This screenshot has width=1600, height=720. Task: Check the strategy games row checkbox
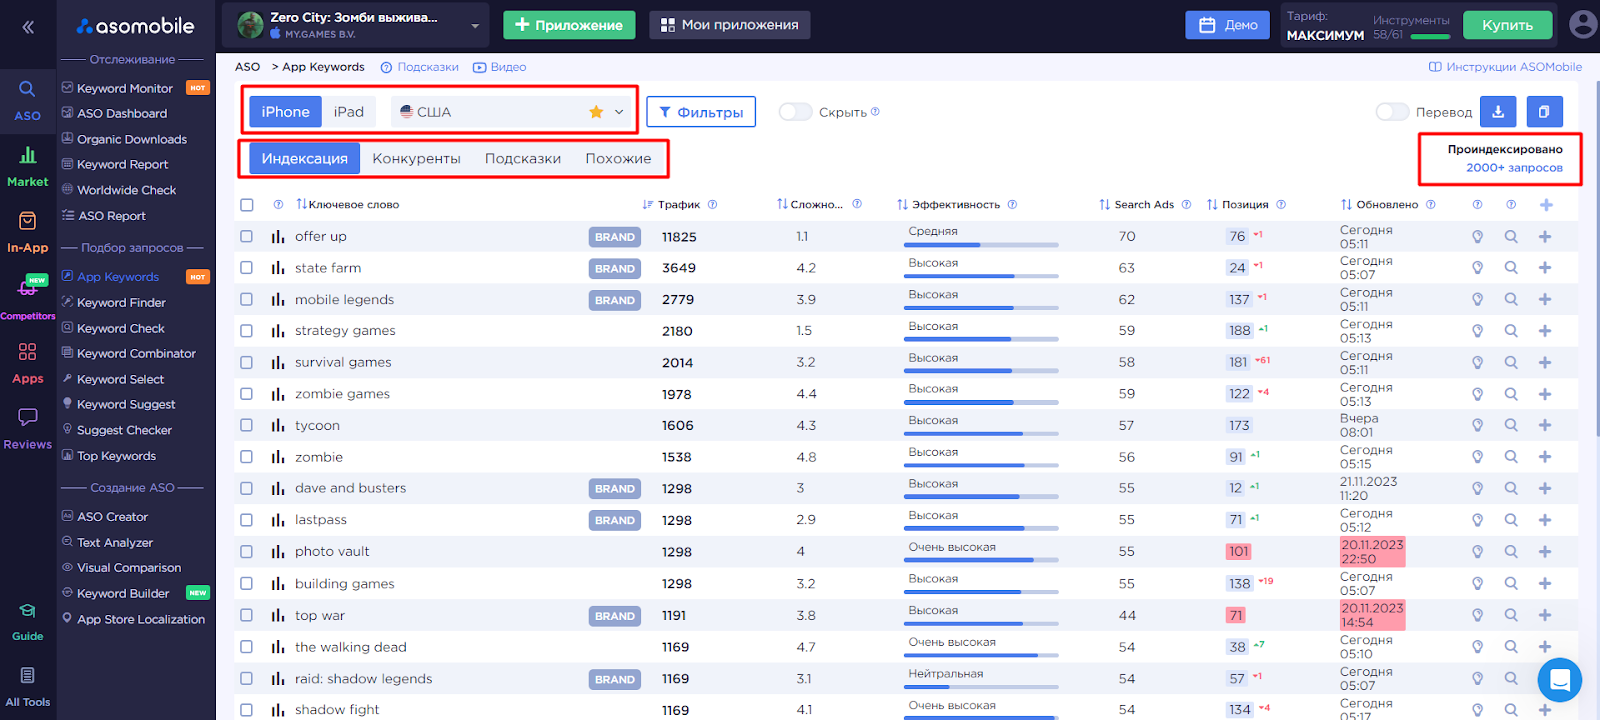pos(247,331)
